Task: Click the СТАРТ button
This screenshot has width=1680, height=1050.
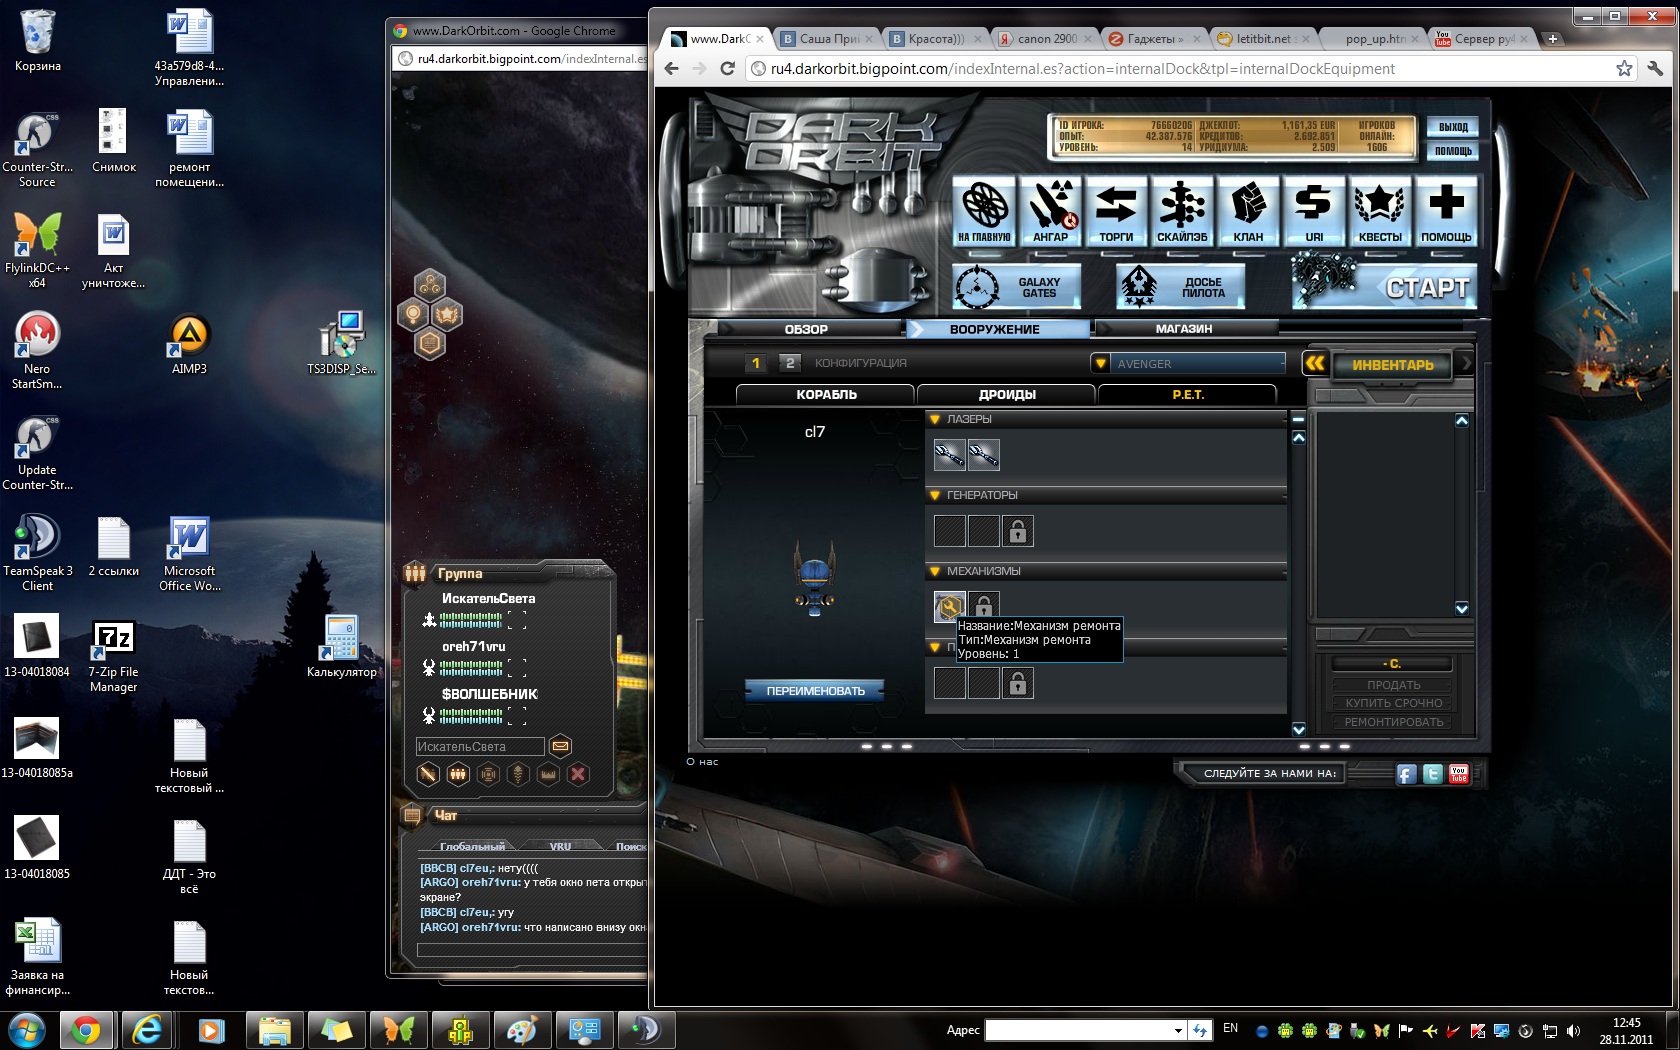Action: pyautogui.click(x=1387, y=288)
